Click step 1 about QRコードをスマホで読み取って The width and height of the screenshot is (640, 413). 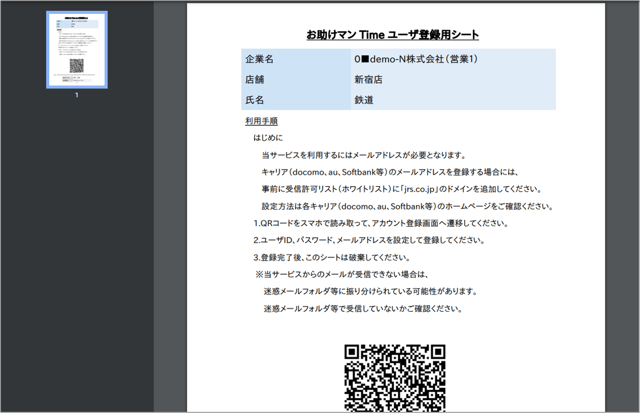[381, 224]
